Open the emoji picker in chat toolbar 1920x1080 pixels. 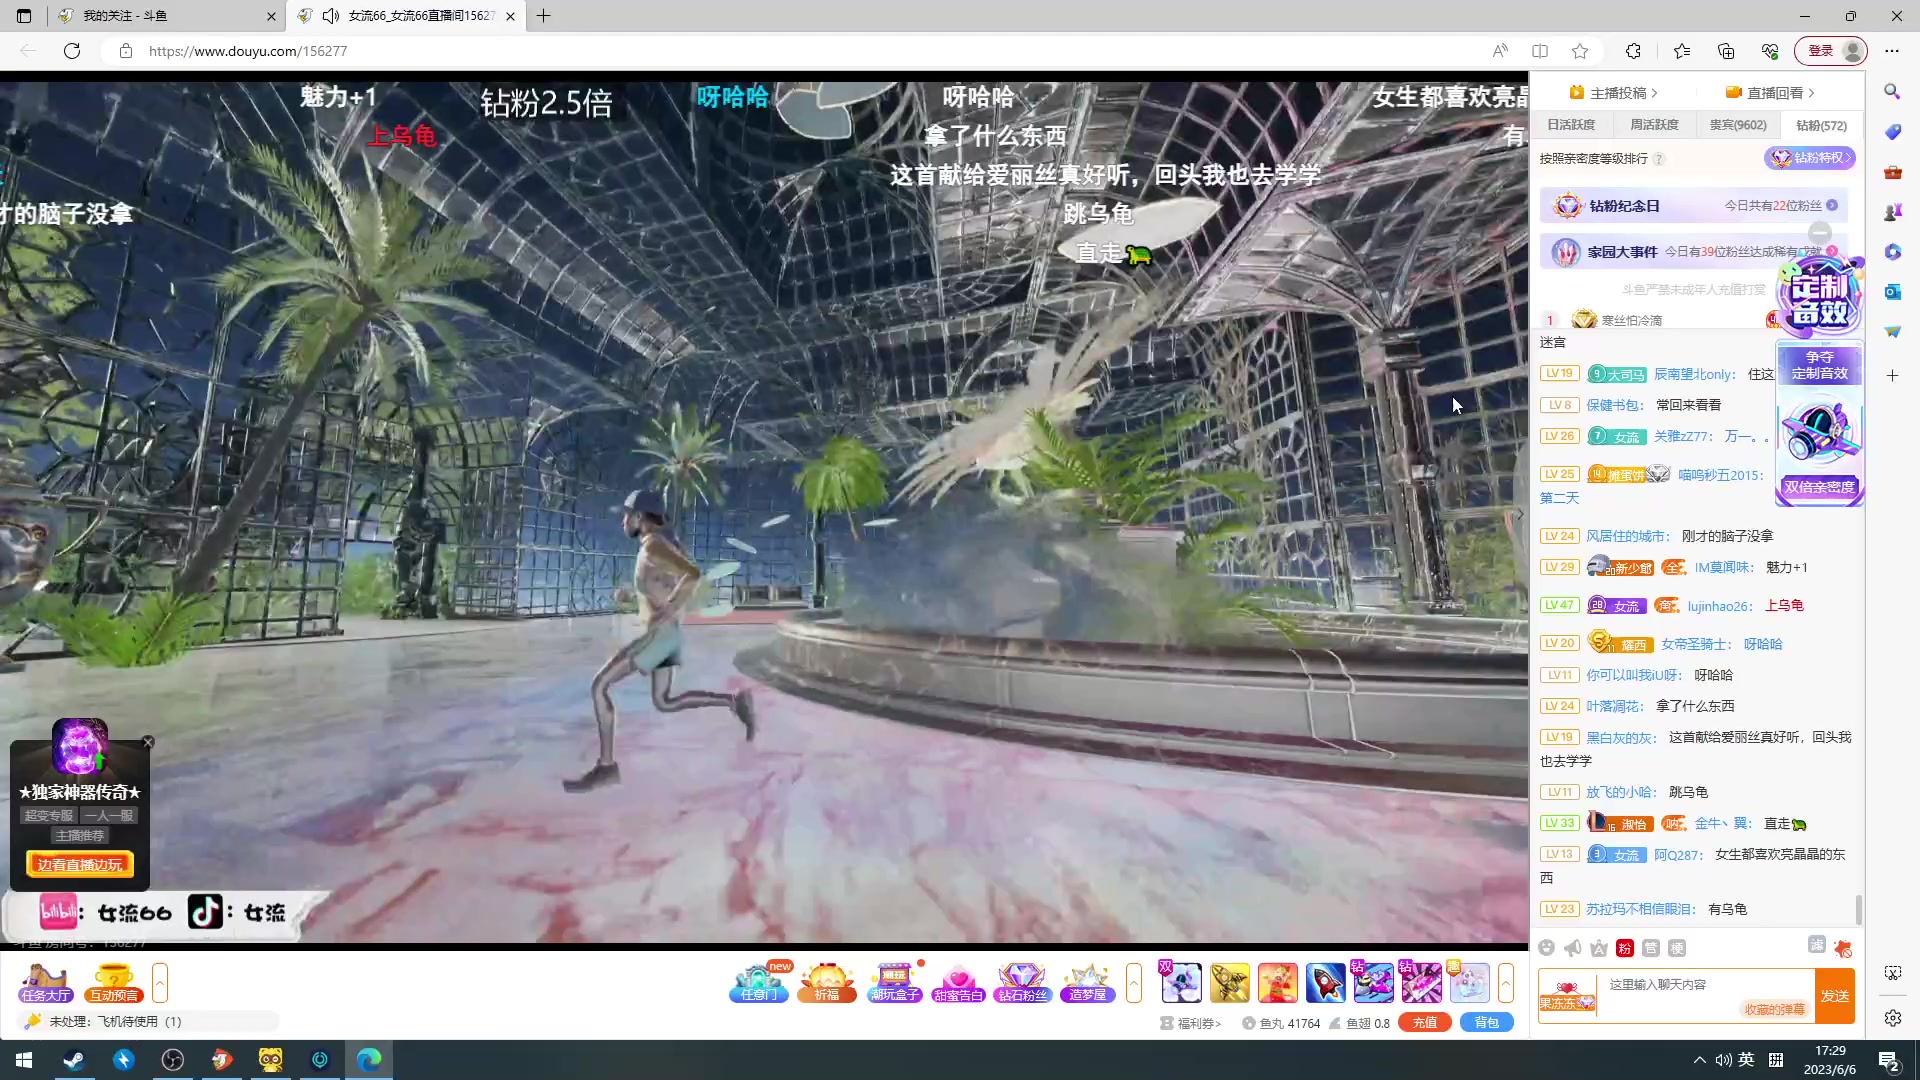tap(1547, 948)
